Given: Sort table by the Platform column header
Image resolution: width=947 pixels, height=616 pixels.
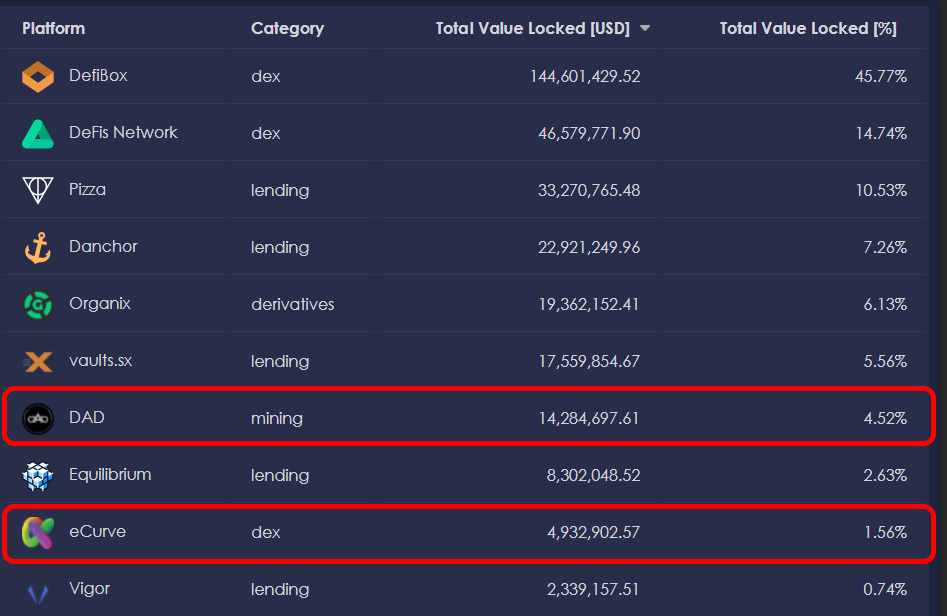Looking at the screenshot, I should (x=53, y=28).
